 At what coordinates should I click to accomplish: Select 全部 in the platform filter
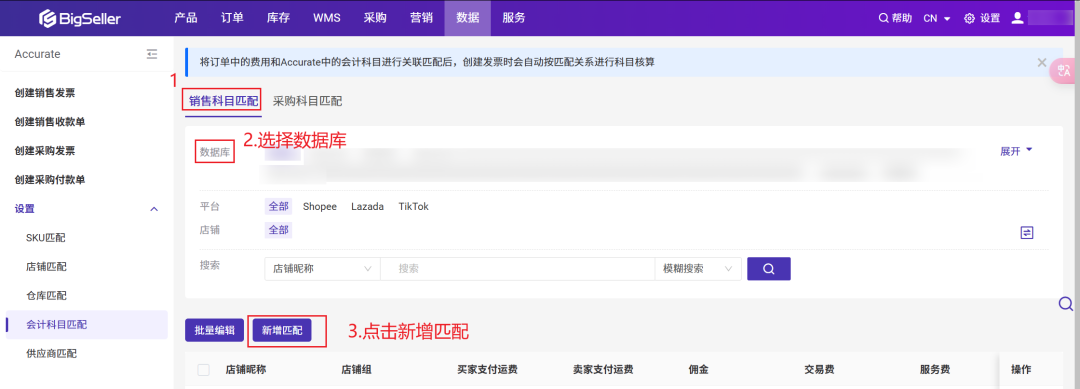coord(278,207)
